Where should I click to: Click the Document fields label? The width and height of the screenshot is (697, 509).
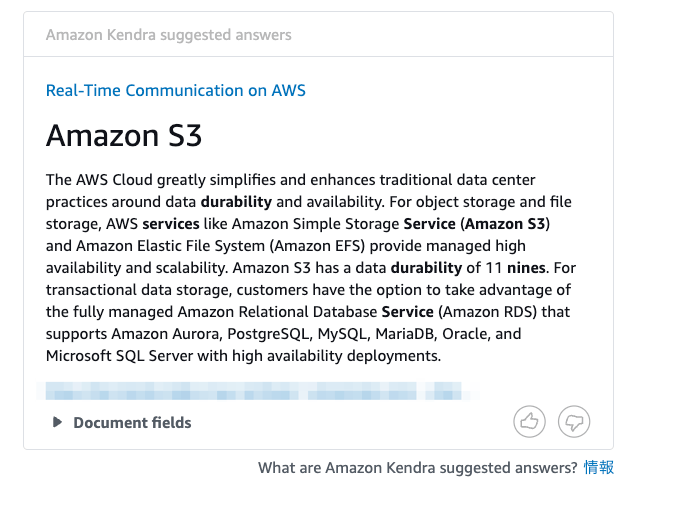coord(132,422)
